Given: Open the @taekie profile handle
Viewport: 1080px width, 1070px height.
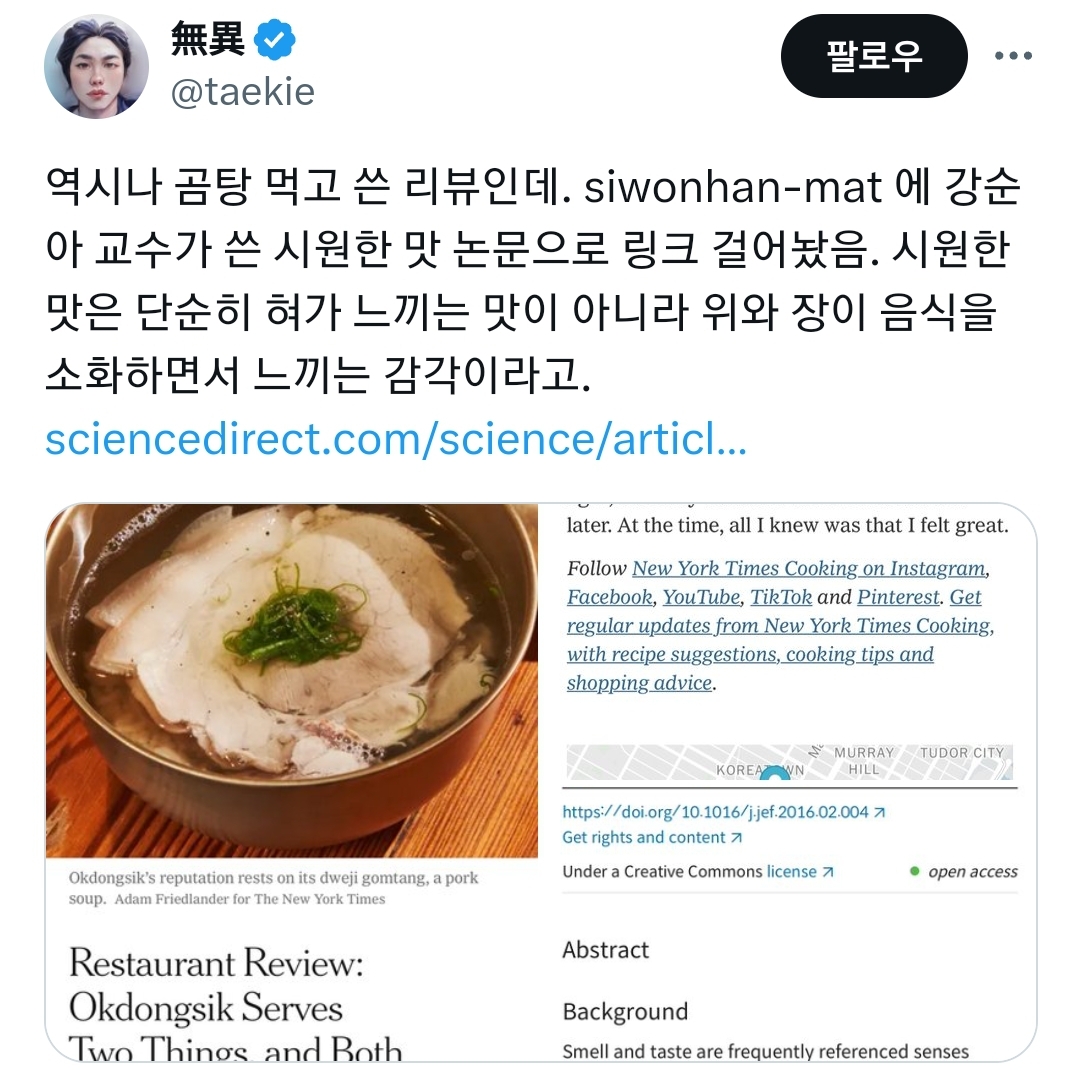Looking at the screenshot, I should (x=242, y=92).
